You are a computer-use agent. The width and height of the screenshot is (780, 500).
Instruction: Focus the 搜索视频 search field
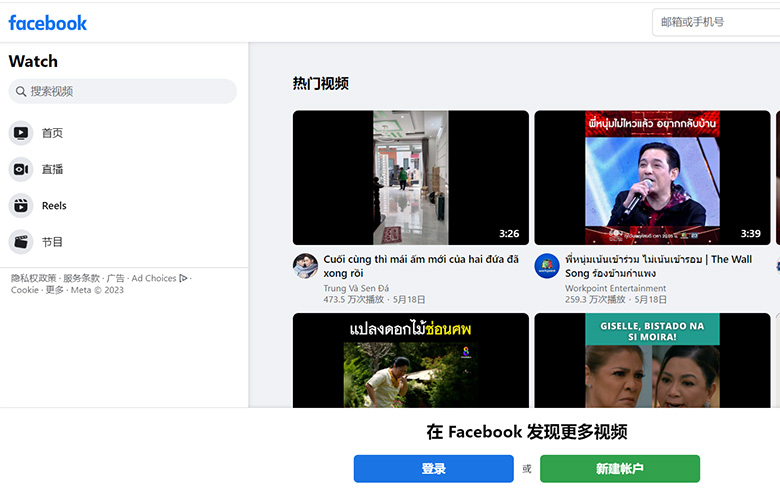pos(123,92)
